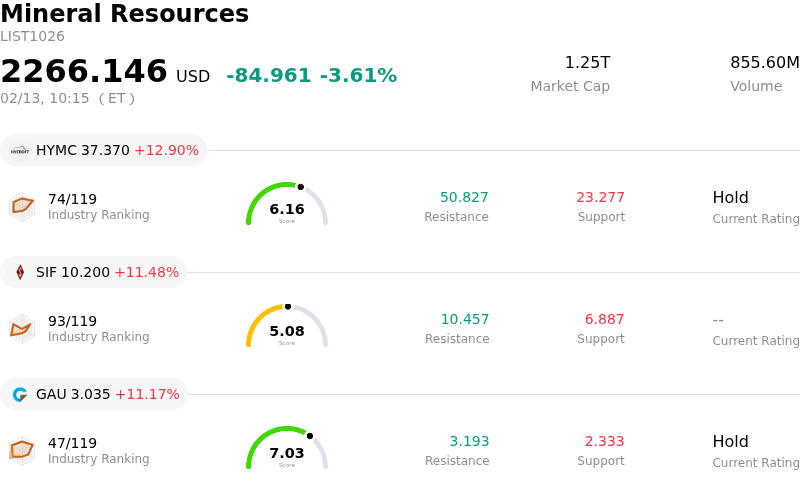Select the HYMC 6.16 score gauge
The height and width of the screenshot is (488, 800).
click(x=287, y=204)
